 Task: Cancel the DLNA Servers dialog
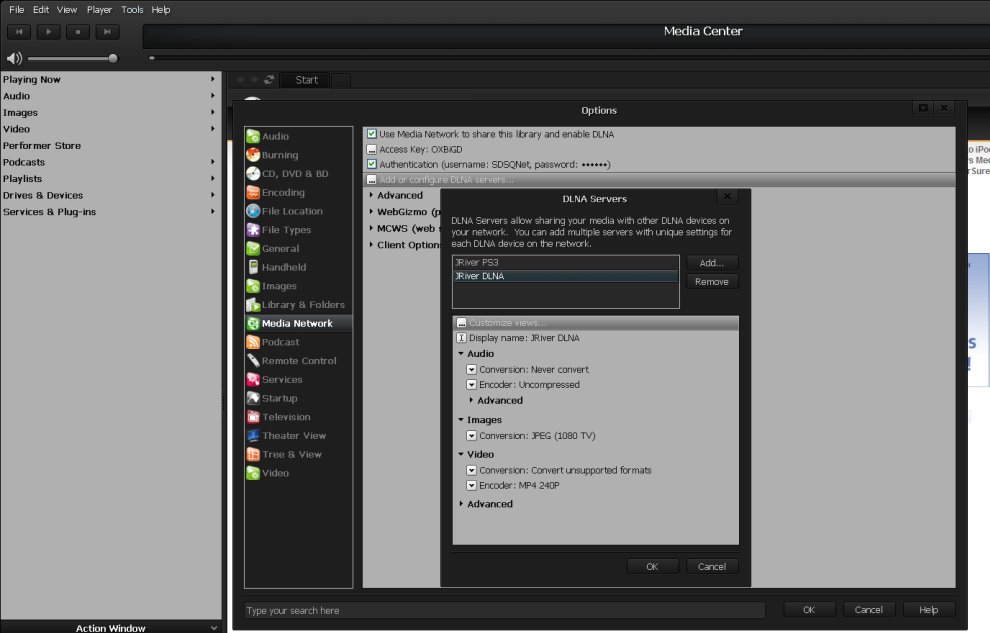[712, 567]
